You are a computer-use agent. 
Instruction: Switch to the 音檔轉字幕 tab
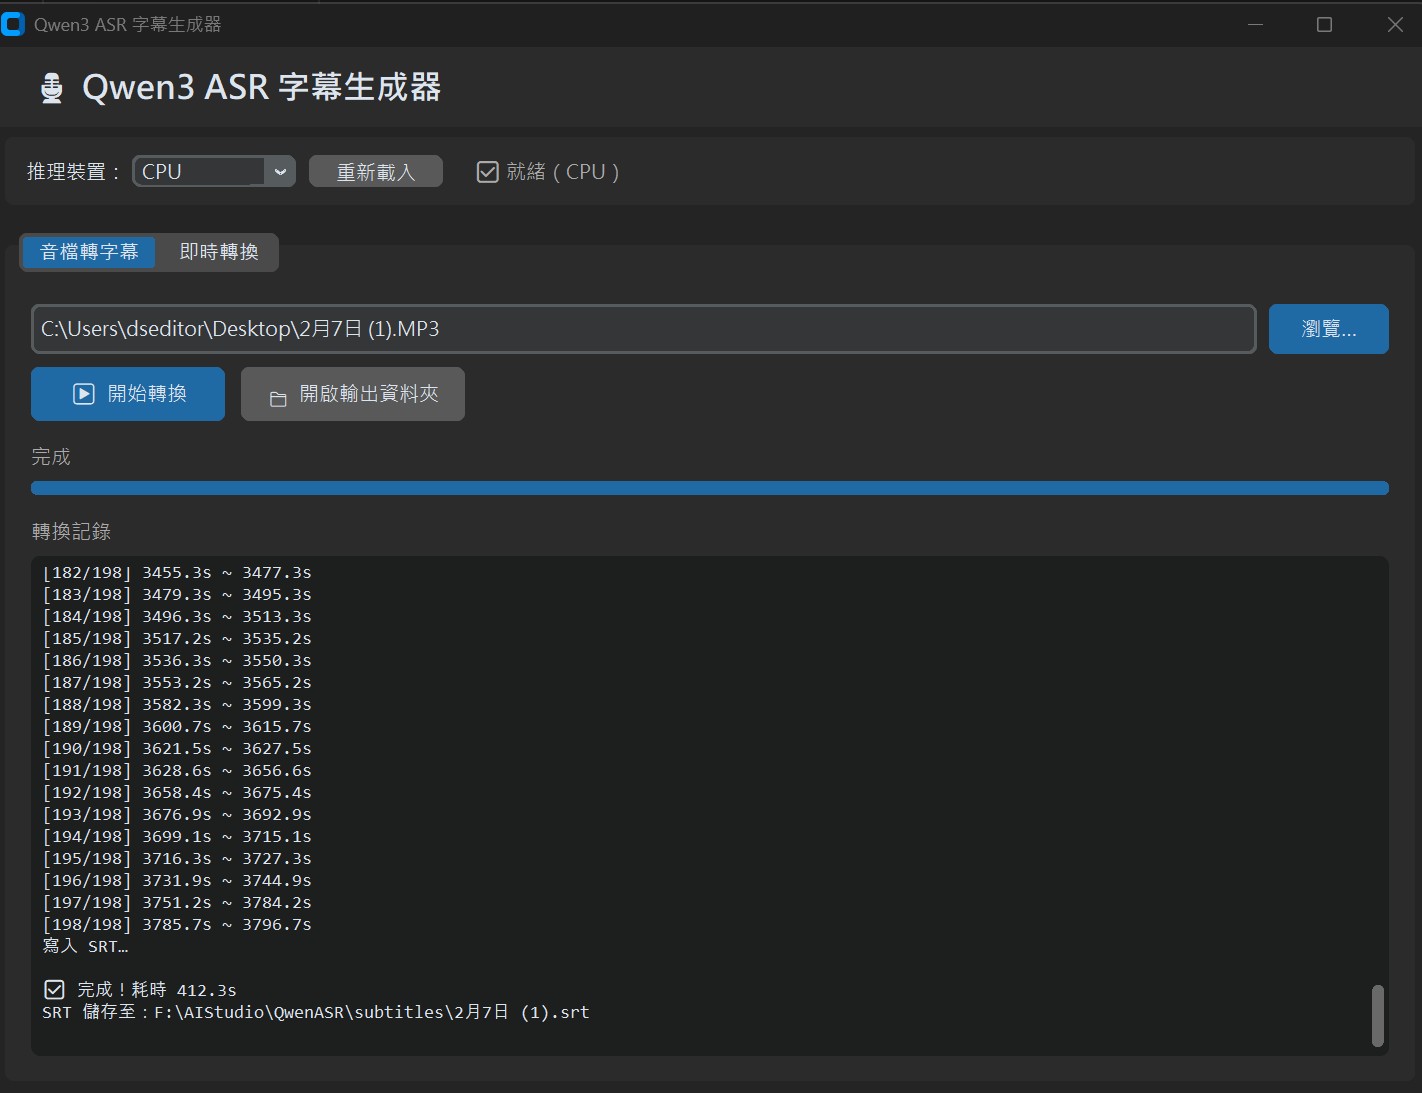89,252
